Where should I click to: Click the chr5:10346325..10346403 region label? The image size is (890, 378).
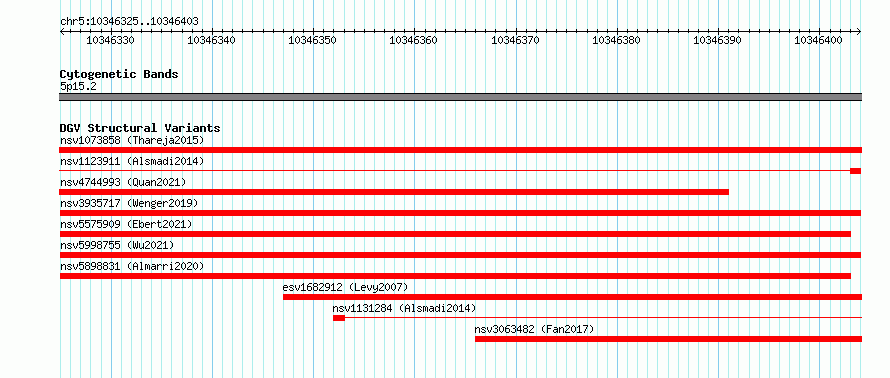tap(129, 22)
